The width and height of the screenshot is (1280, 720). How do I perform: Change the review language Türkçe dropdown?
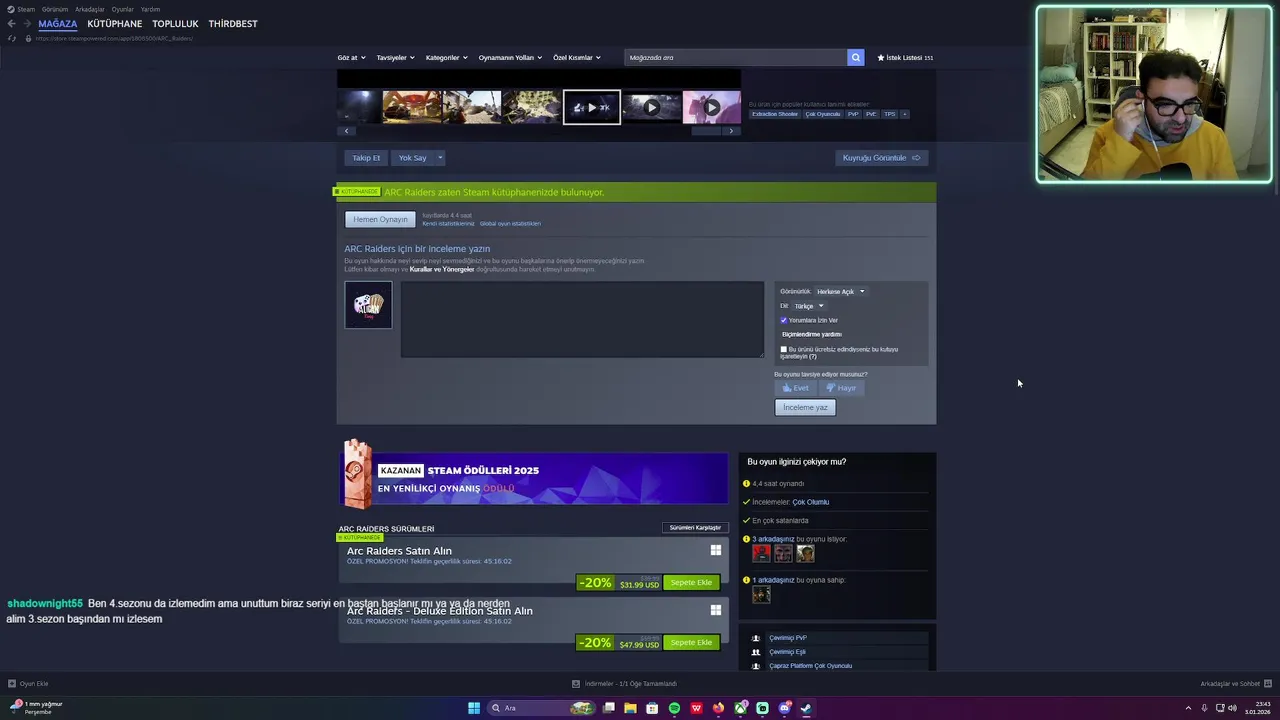coord(808,306)
